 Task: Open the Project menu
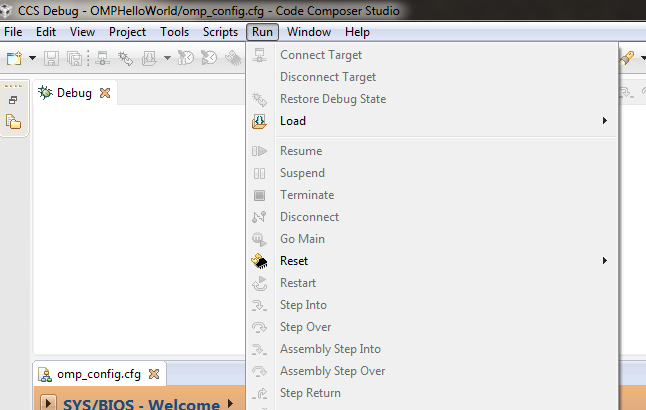click(127, 32)
